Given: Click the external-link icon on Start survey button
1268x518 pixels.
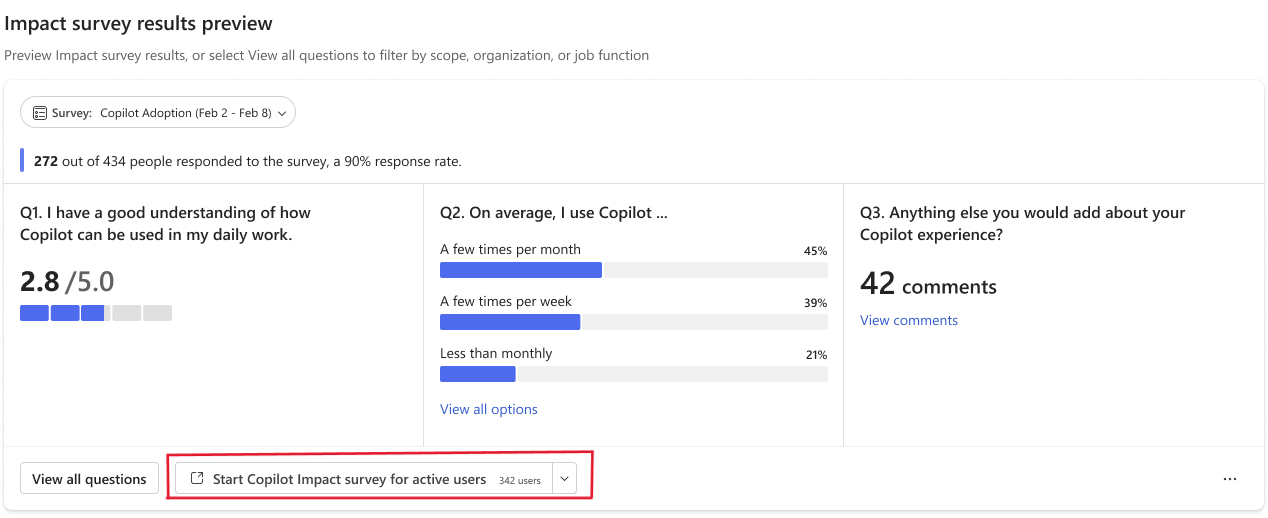Looking at the screenshot, I should coord(197,479).
